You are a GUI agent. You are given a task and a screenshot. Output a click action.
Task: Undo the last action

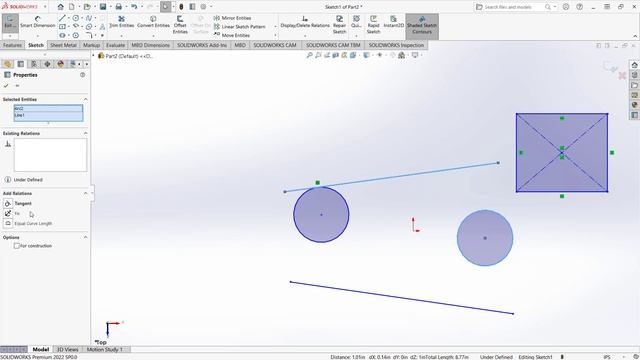coord(134,7)
